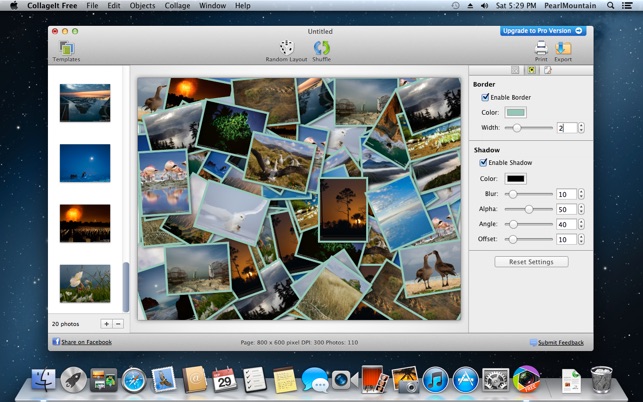The image size is (643, 402).
Task: Click the Random Layout dice icon
Action: click(286, 49)
